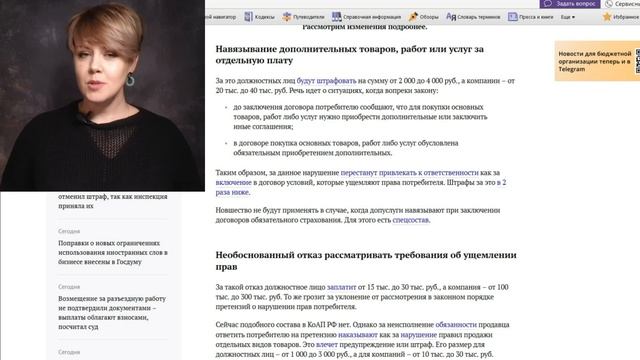Click bullet text 'до заключения договора потребителю сообщают'

coord(360,117)
